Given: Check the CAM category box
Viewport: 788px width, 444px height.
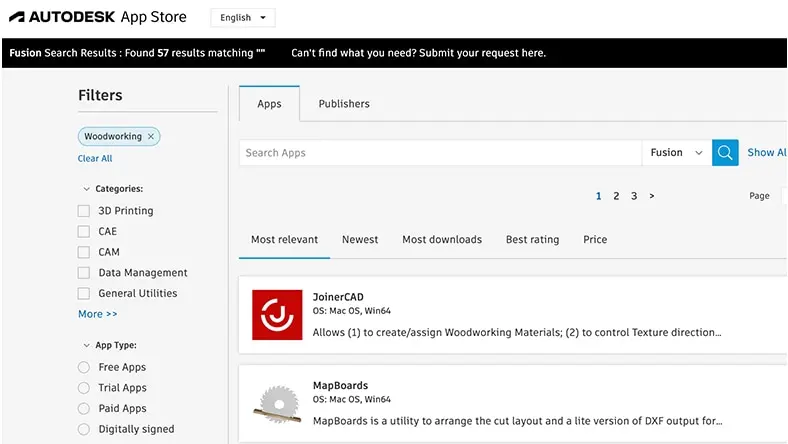Looking at the screenshot, I should click(84, 252).
